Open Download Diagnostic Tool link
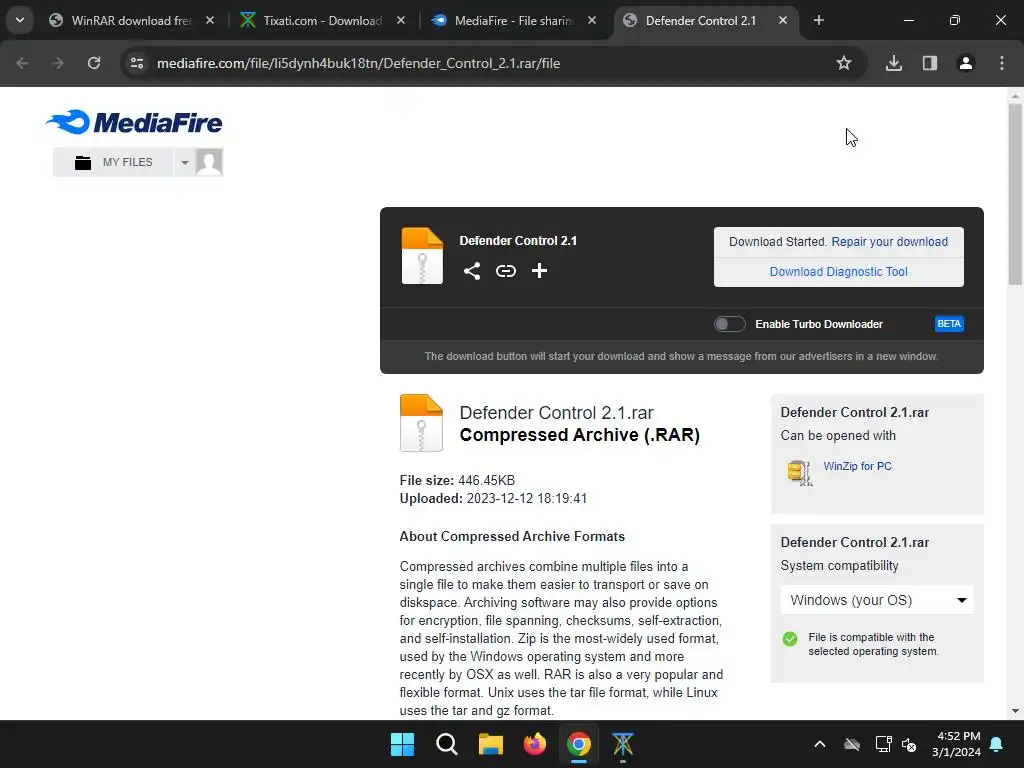Image resolution: width=1024 pixels, height=768 pixels. (839, 272)
